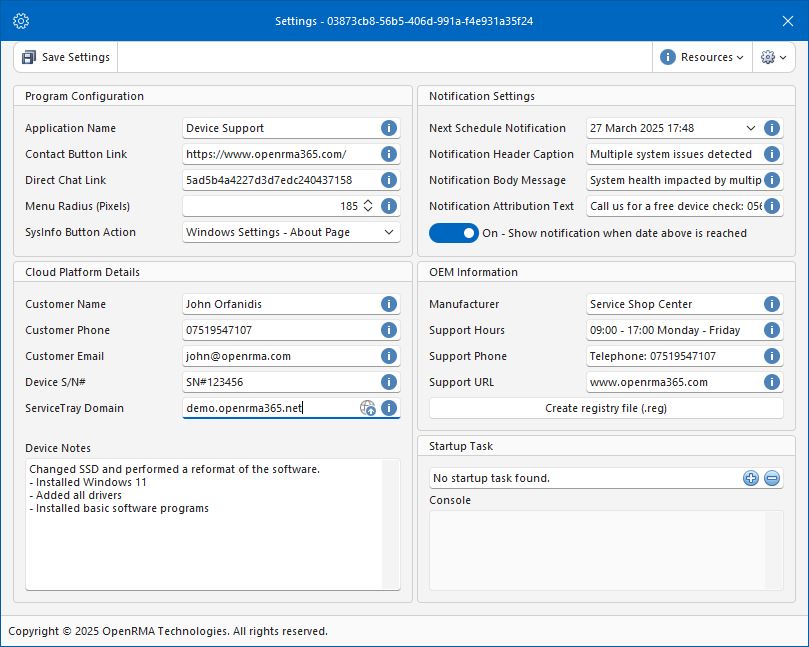This screenshot has height=647, width=809.
Task: Click info icon beside Direct Chat Link
Action: point(389,180)
